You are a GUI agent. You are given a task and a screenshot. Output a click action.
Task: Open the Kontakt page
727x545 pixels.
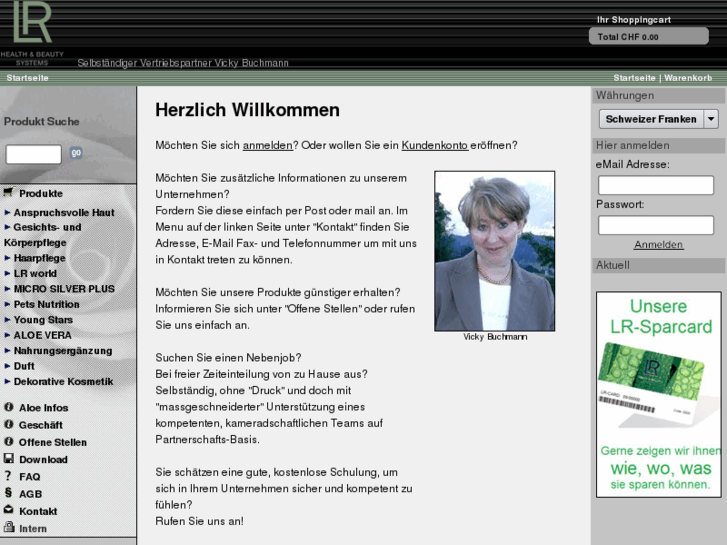click(38, 511)
